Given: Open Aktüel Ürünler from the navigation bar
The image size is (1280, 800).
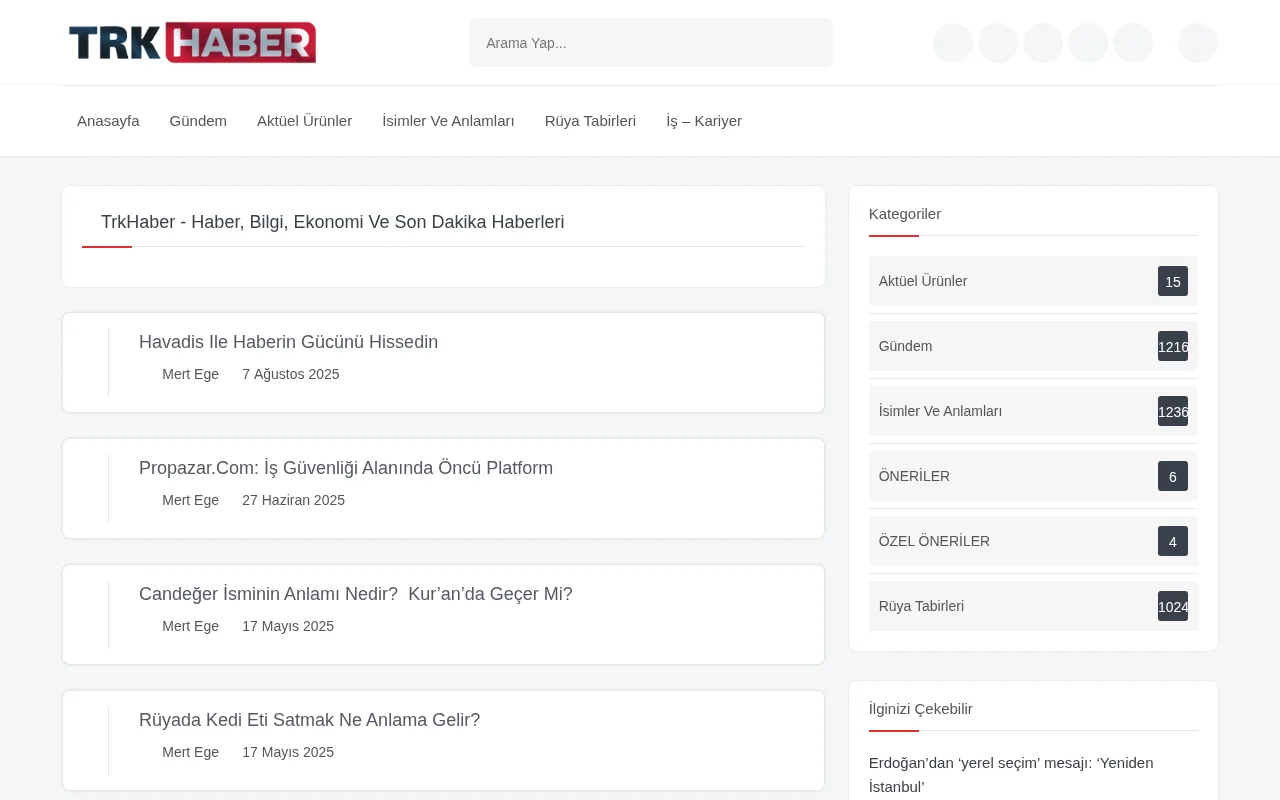Looking at the screenshot, I should click(304, 120).
